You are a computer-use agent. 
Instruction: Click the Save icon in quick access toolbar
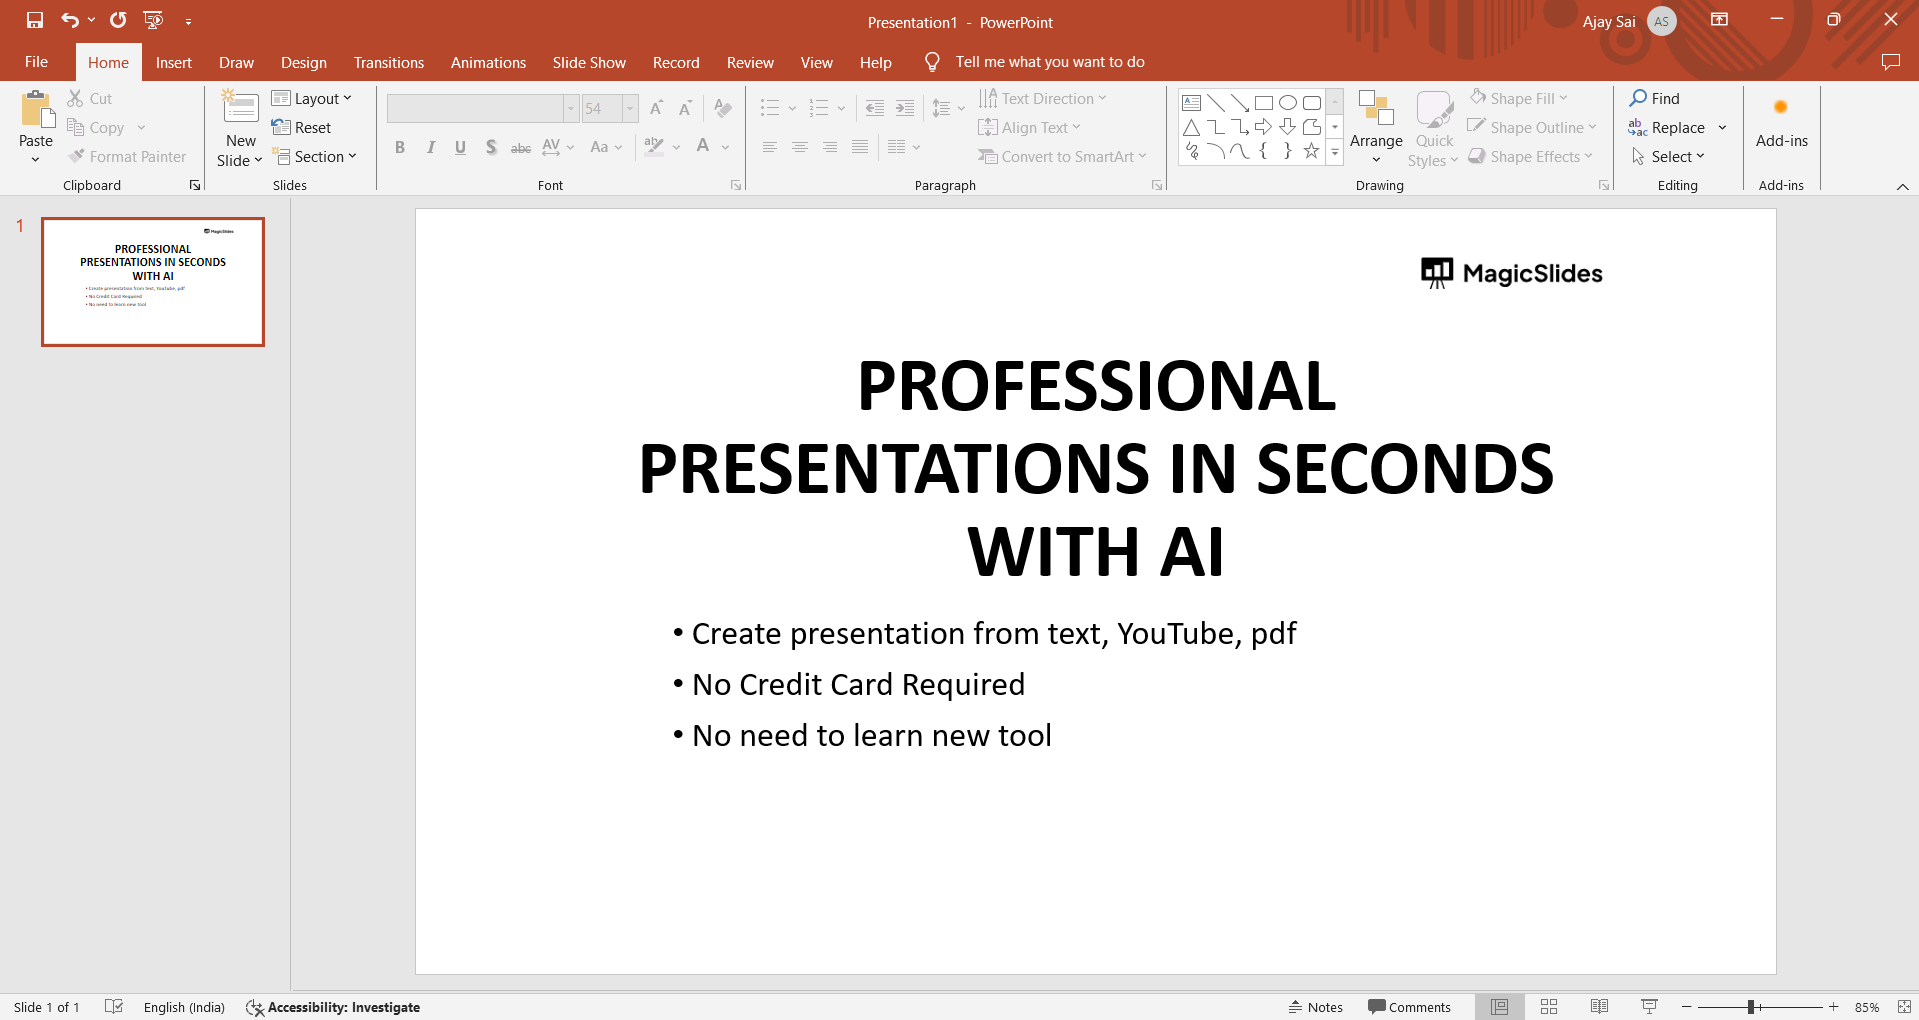coord(35,20)
